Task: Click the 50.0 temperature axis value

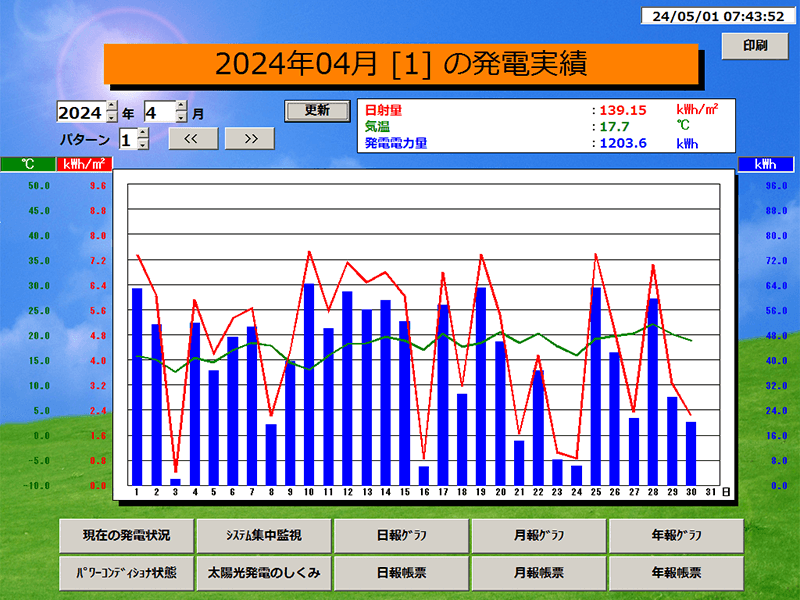Action: (x=39, y=186)
